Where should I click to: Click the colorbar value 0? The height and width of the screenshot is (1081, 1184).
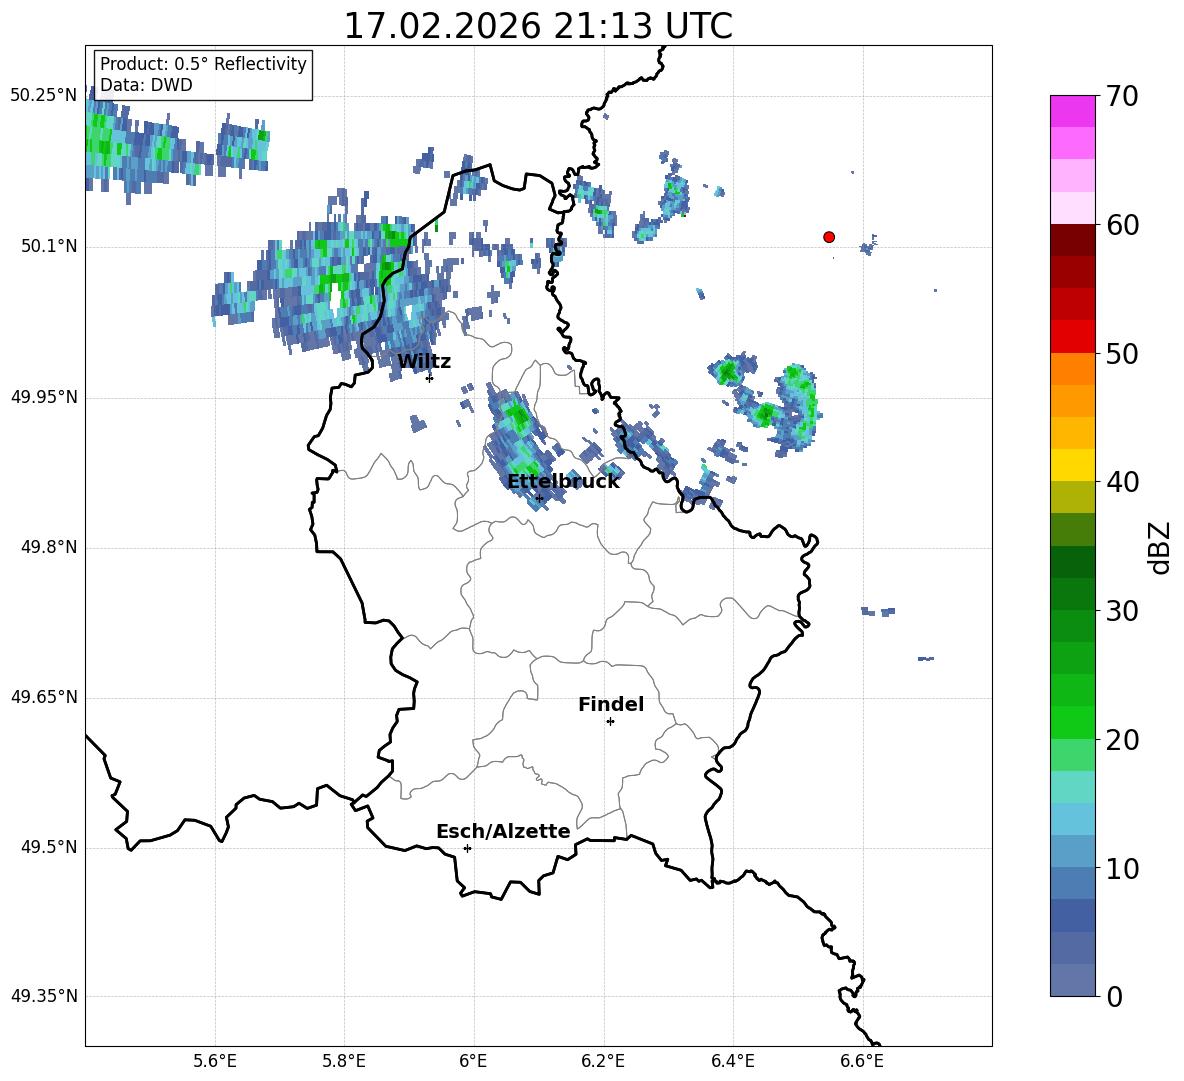pos(1114,996)
